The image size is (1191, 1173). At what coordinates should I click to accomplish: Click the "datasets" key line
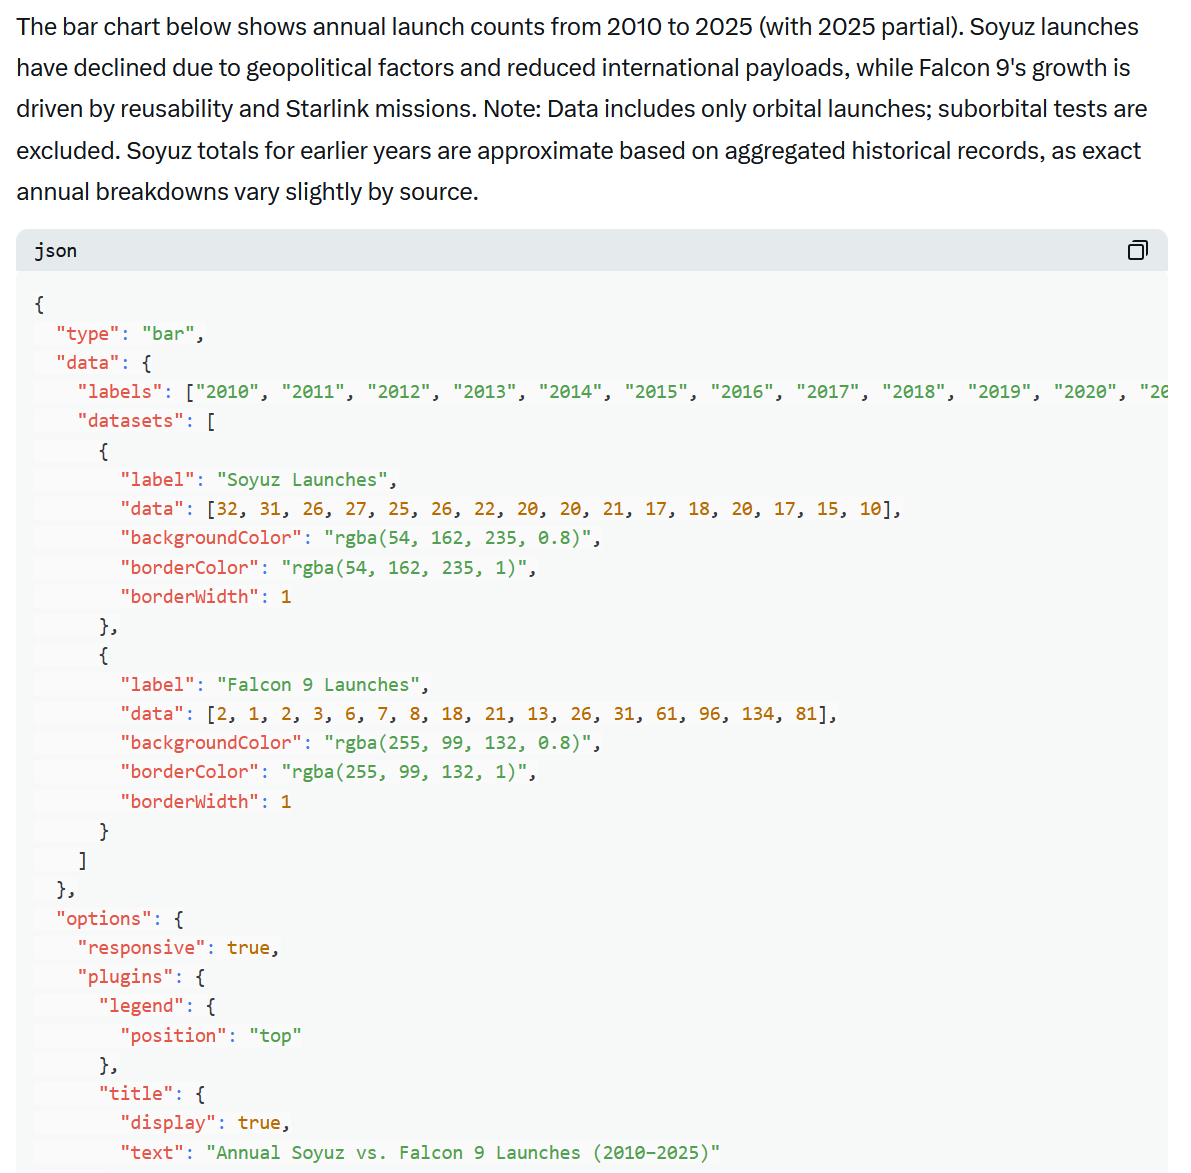147,421
